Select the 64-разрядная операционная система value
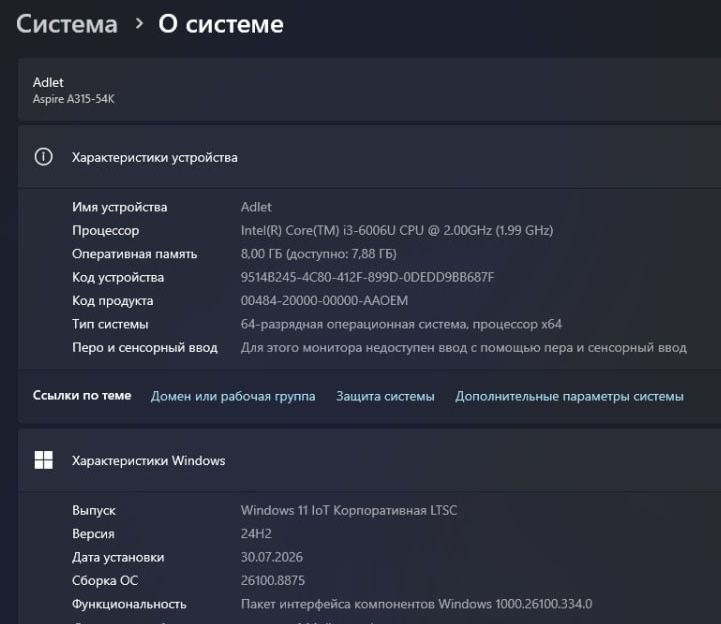The width and height of the screenshot is (721, 624). click(x=401, y=324)
